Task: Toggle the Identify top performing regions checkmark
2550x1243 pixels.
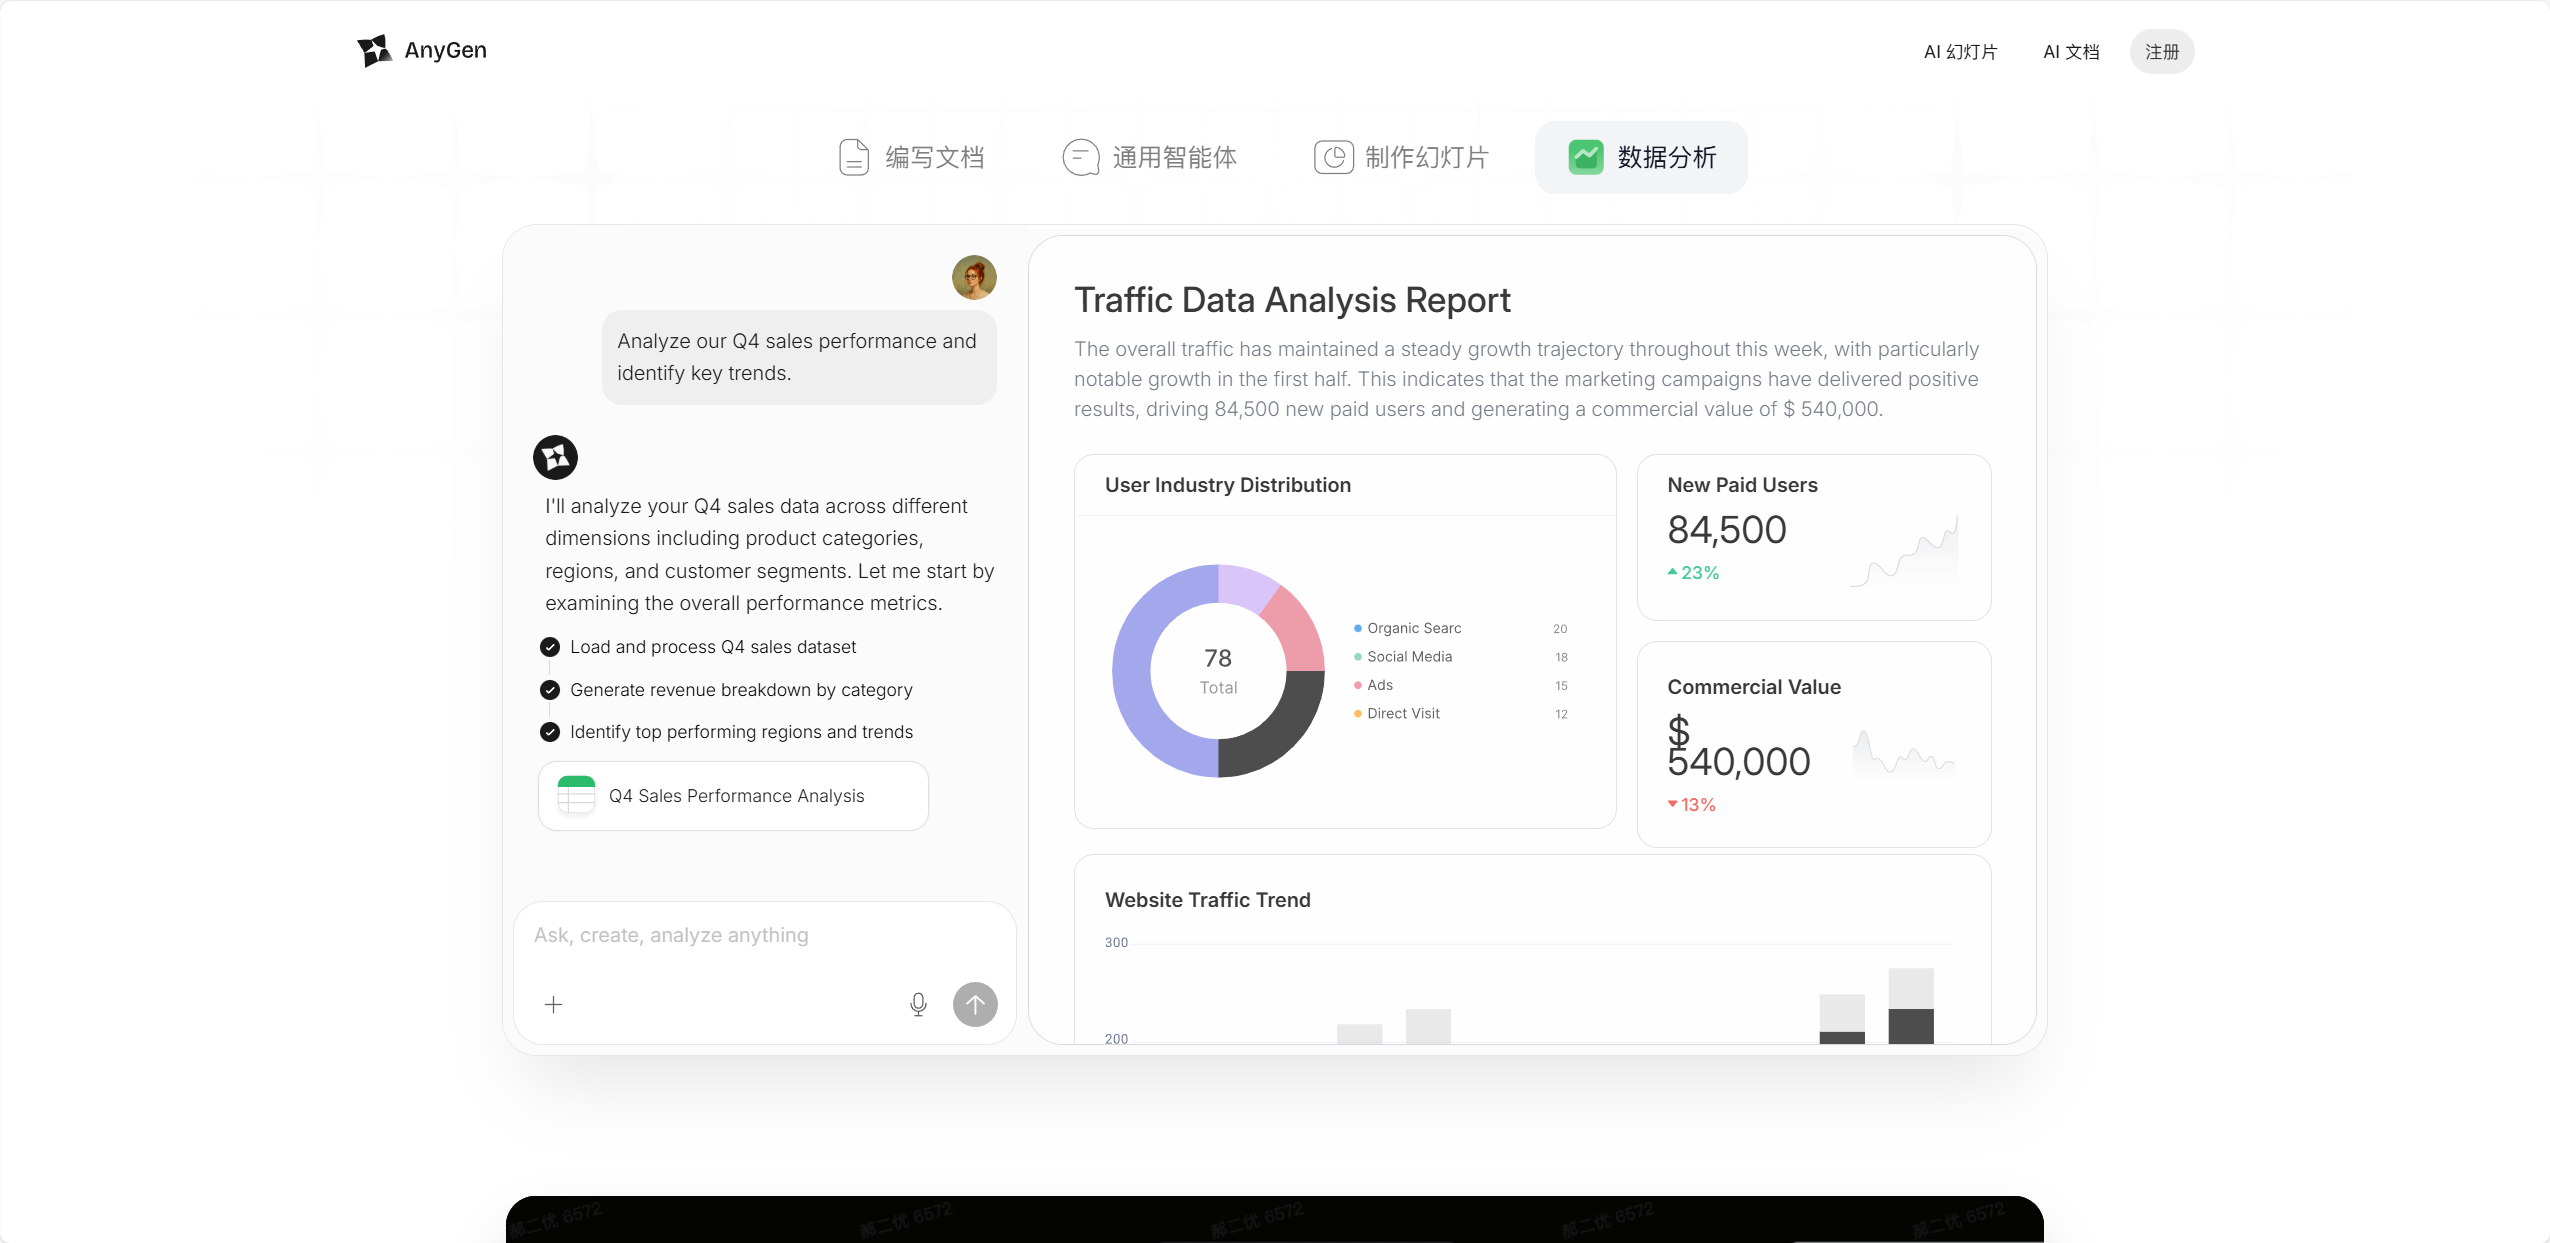Action: pyautogui.click(x=549, y=732)
